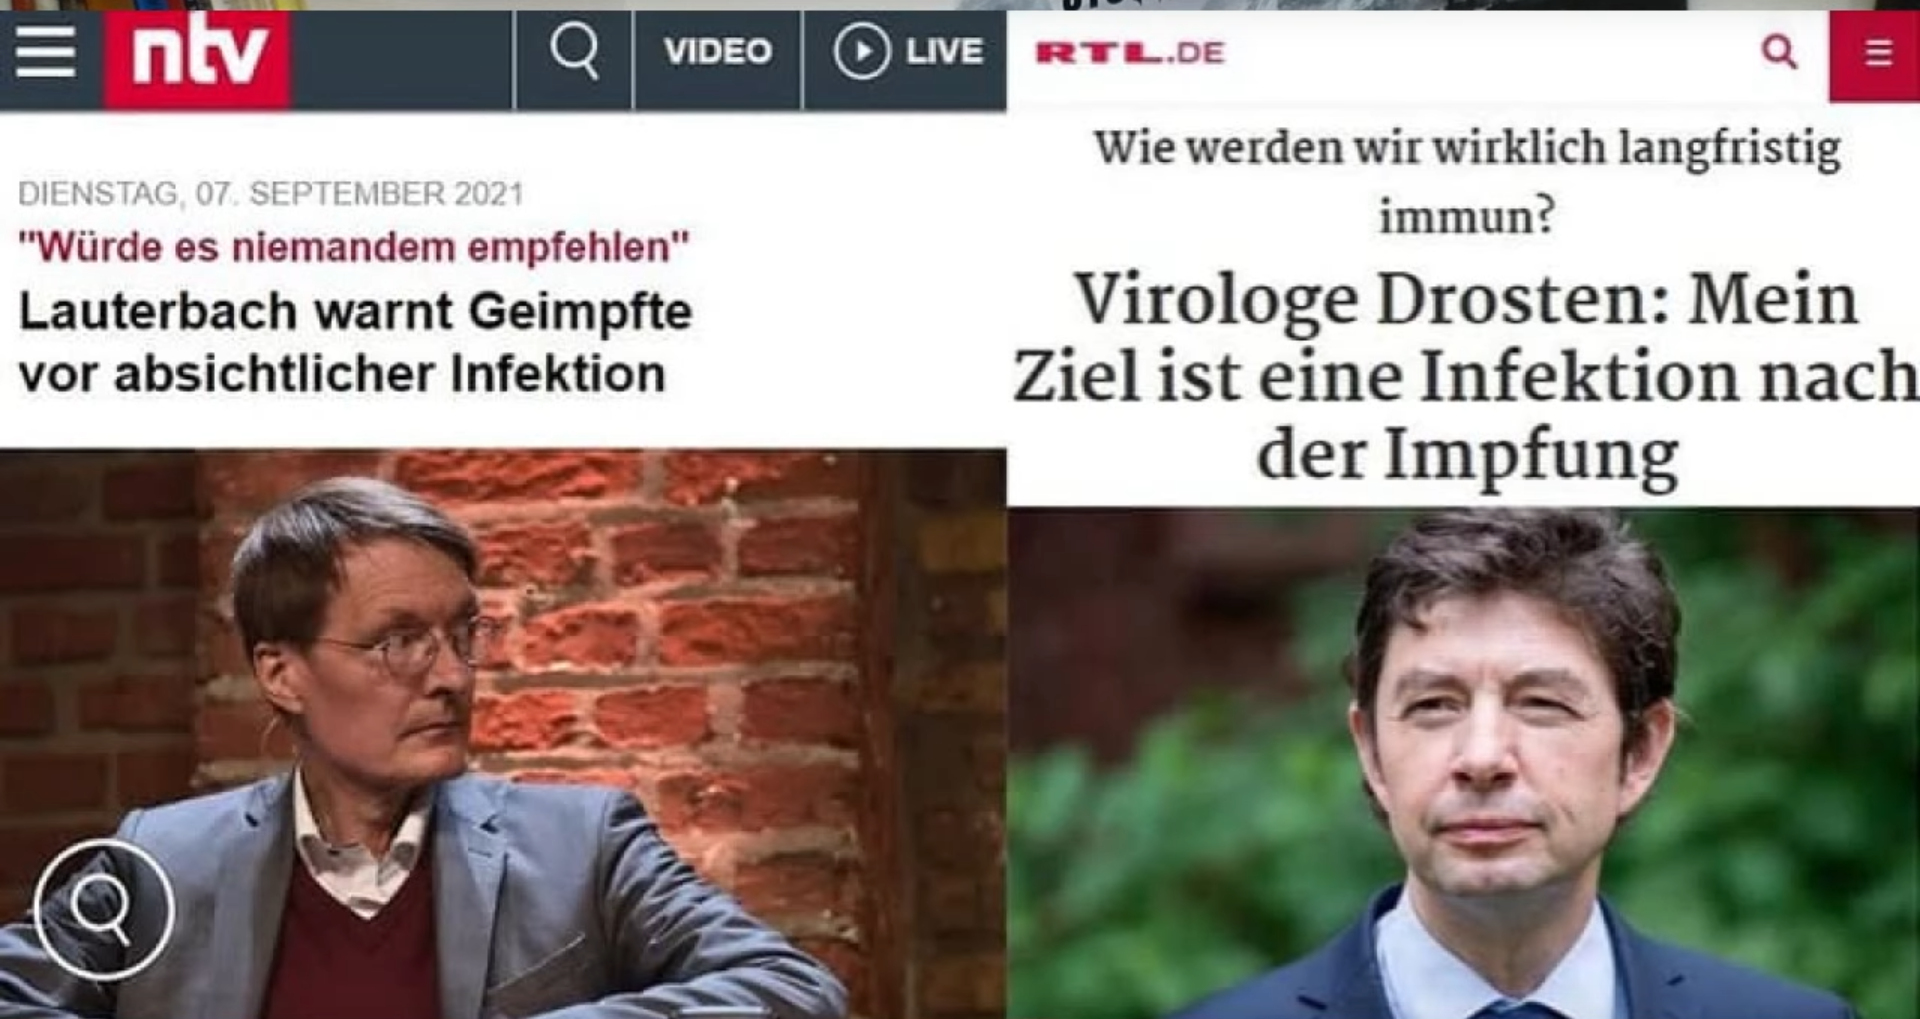Open the red RTL search icon

pos(1778,51)
